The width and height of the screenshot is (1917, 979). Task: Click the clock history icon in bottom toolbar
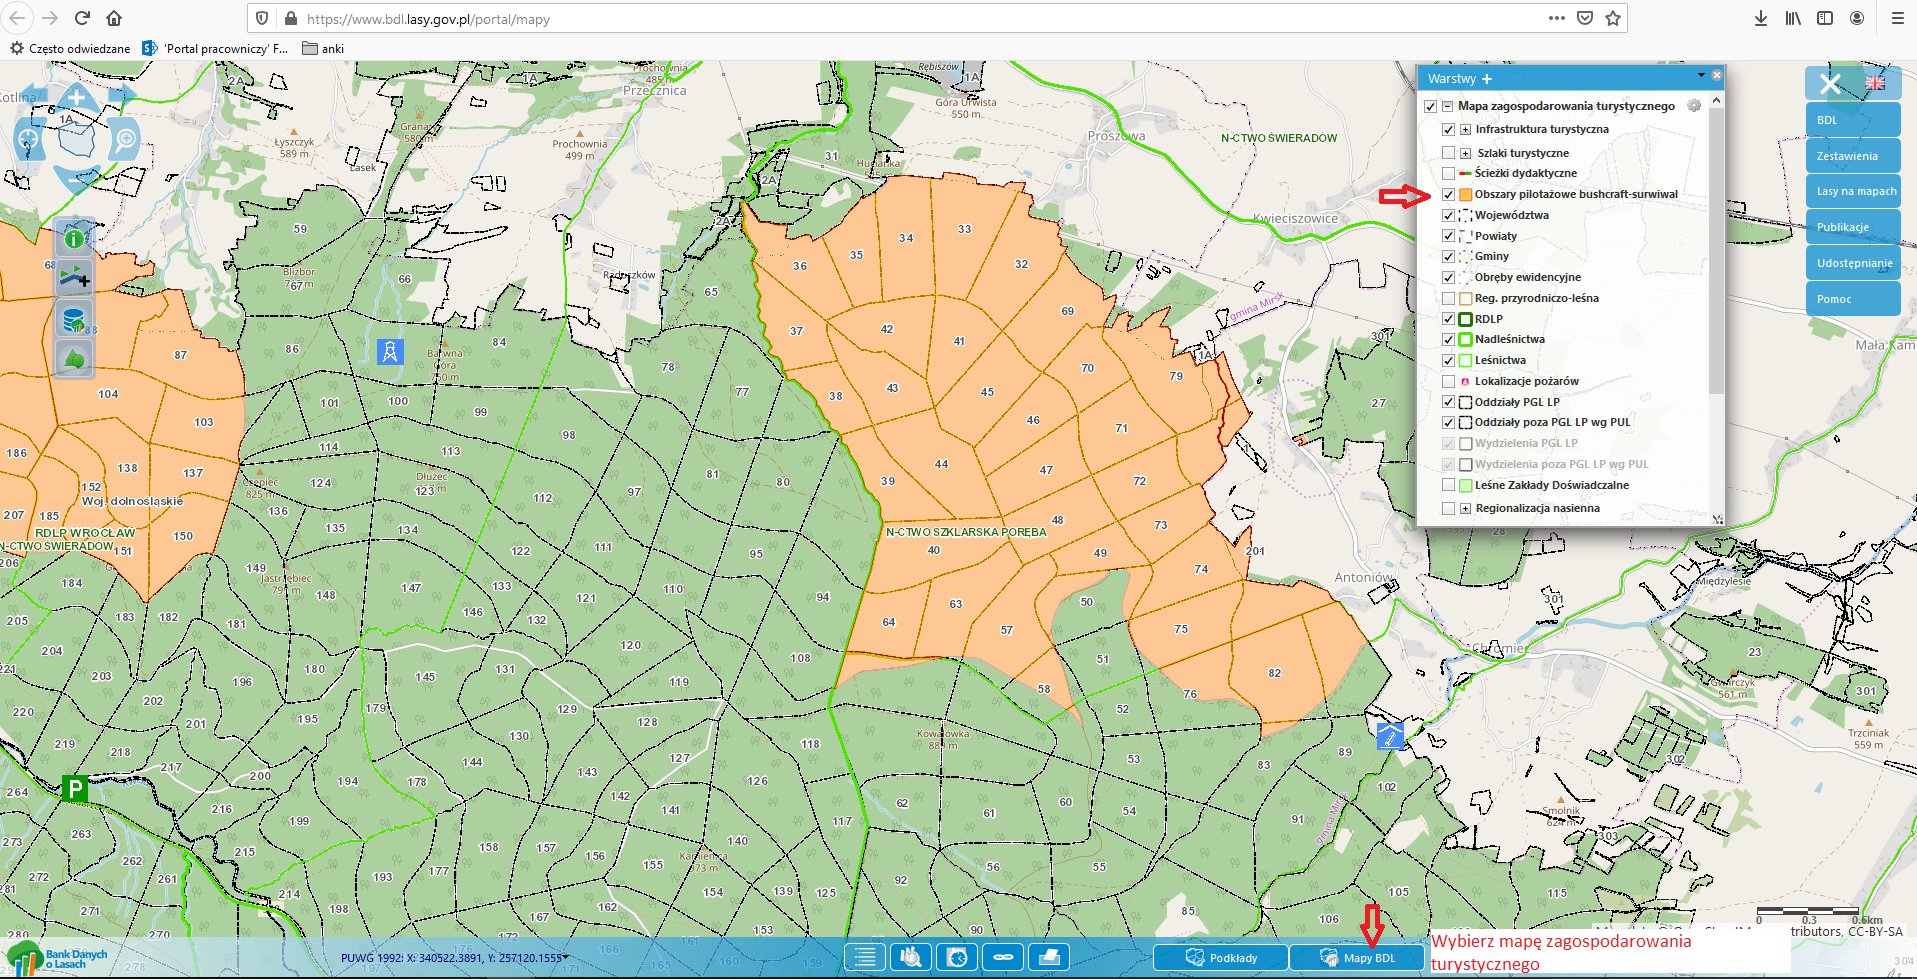(x=957, y=957)
